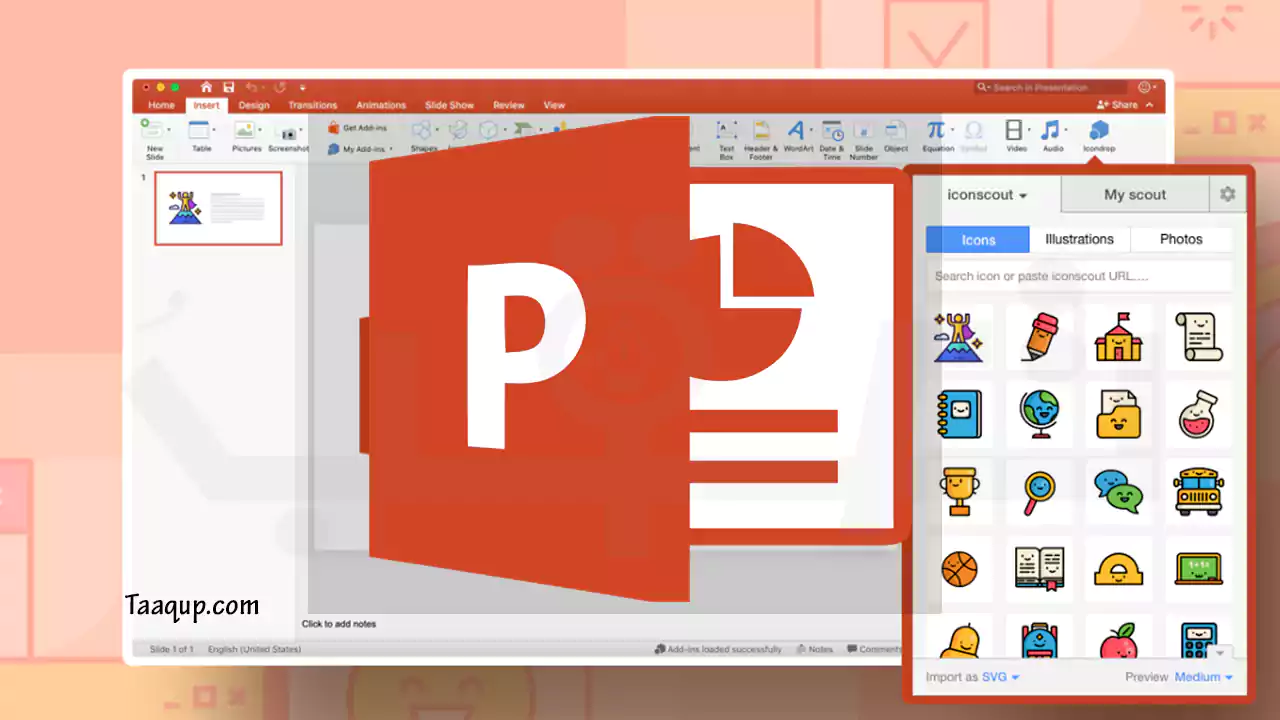Open the Transitions tab
The width and height of the screenshot is (1280, 720).
[x=313, y=105]
